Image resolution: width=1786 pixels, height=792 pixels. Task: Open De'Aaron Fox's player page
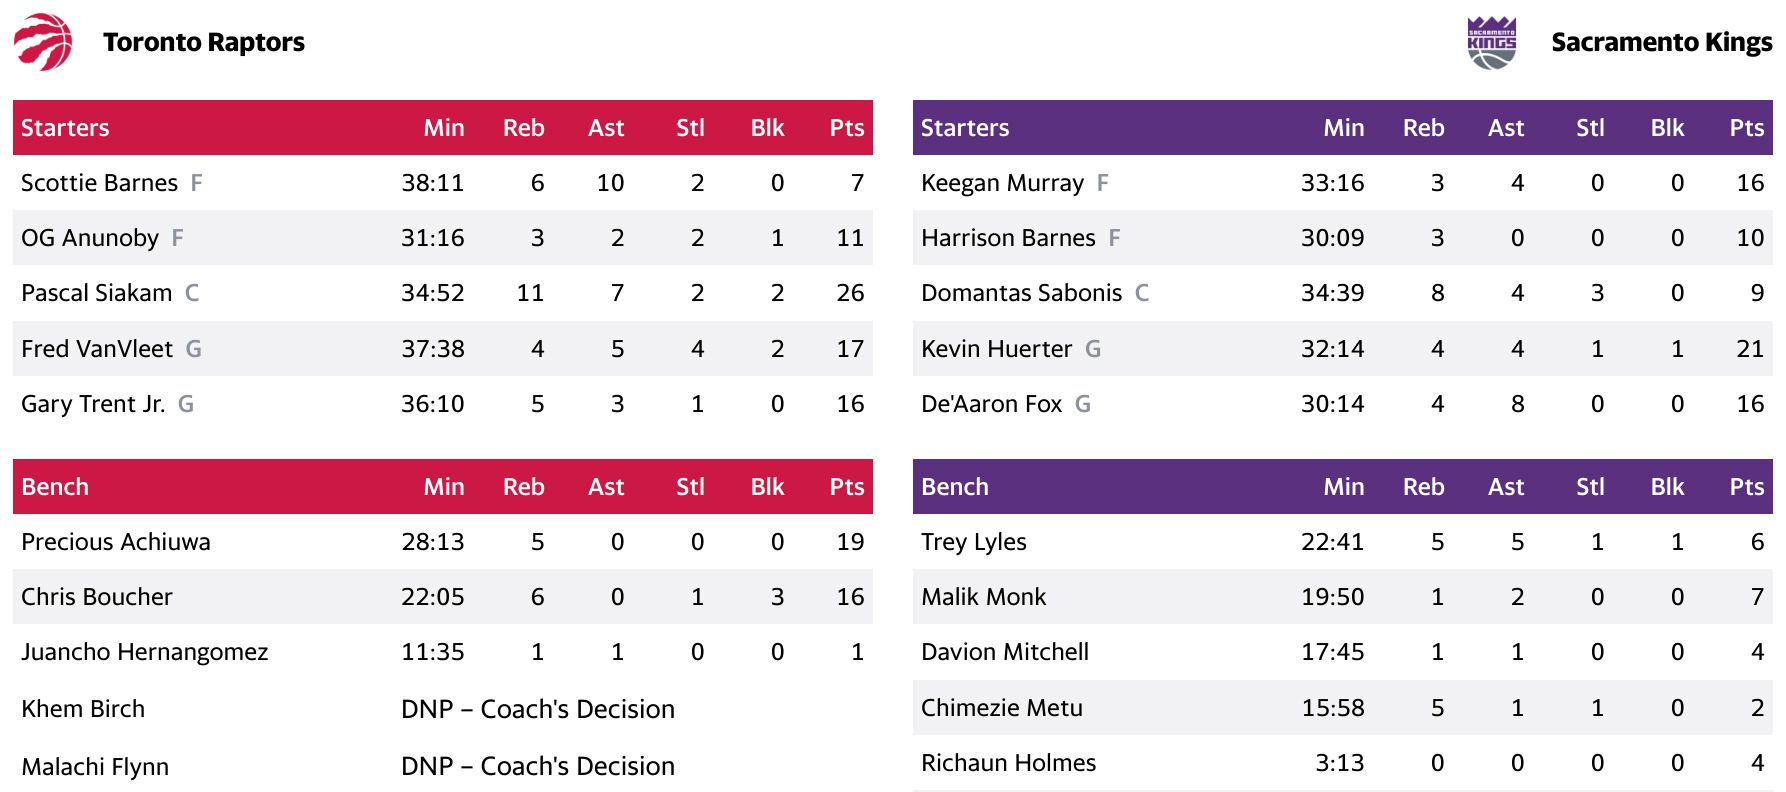pyautogui.click(x=991, y=404)
